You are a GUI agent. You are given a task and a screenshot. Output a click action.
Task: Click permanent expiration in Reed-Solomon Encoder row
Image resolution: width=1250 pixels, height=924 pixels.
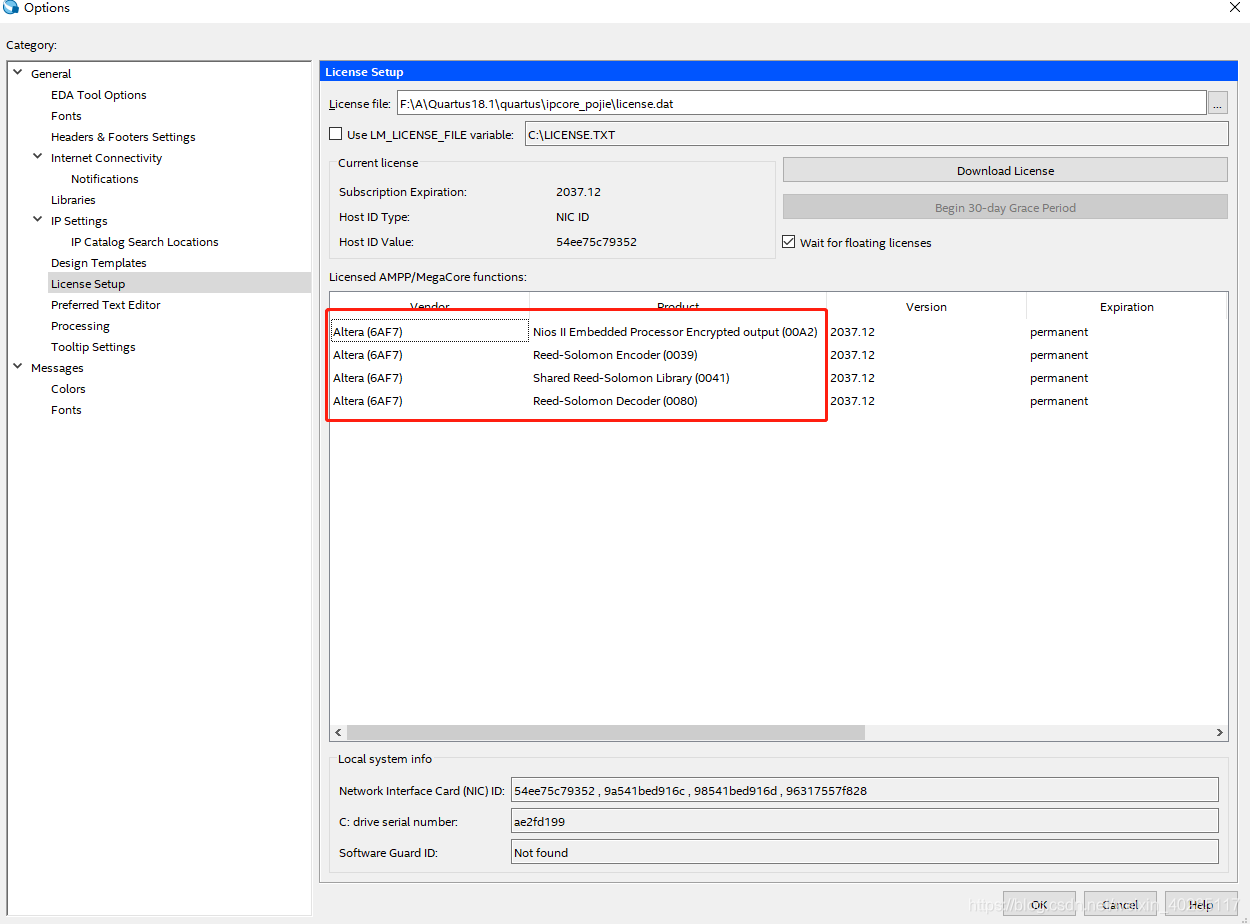1059,355
